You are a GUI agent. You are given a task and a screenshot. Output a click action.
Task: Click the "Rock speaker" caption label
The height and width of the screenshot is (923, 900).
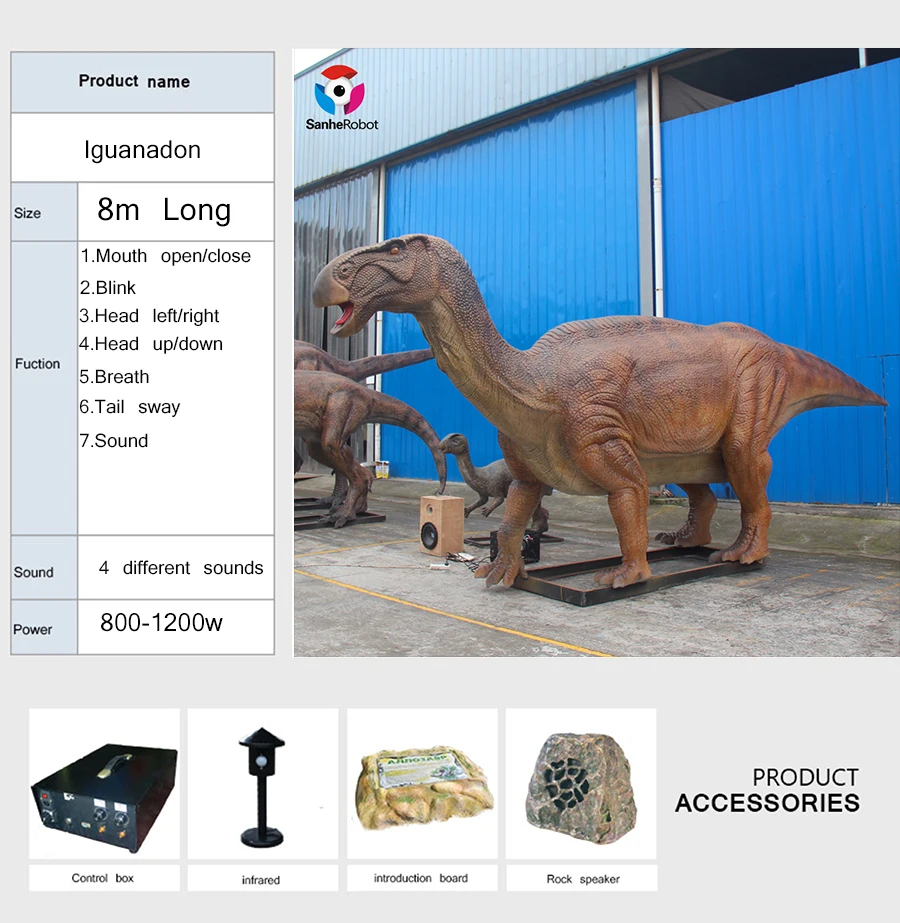click(x=582, y=879)
